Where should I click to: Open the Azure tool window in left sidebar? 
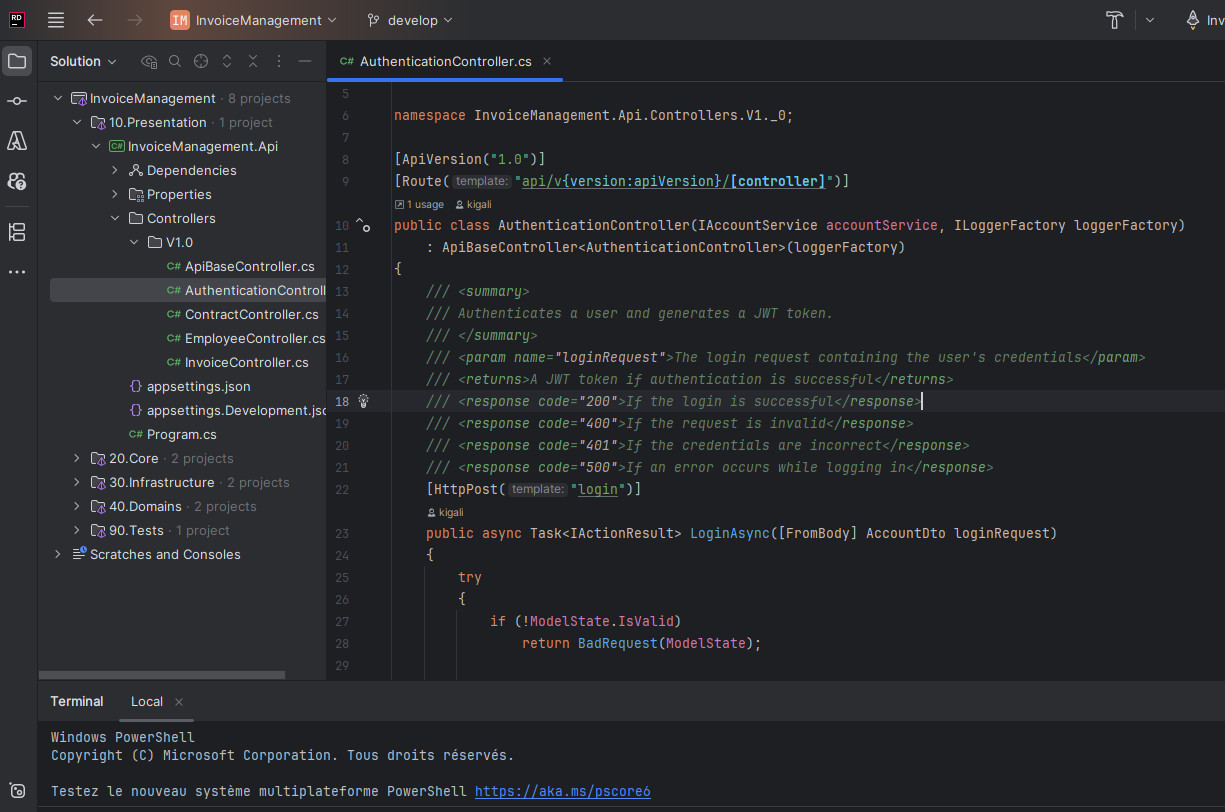pos(17,141)
